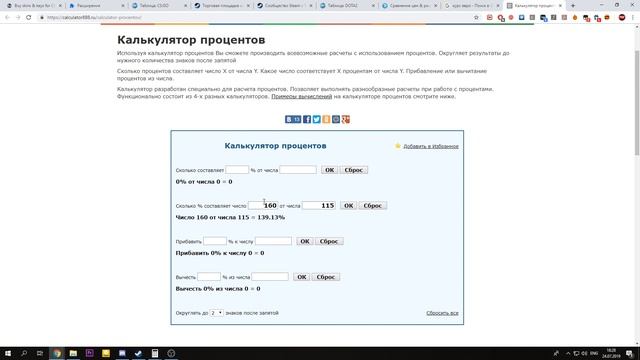Screen dimensions: 640x360
Task: Click the field containing 160
Action: coord(263,205)
